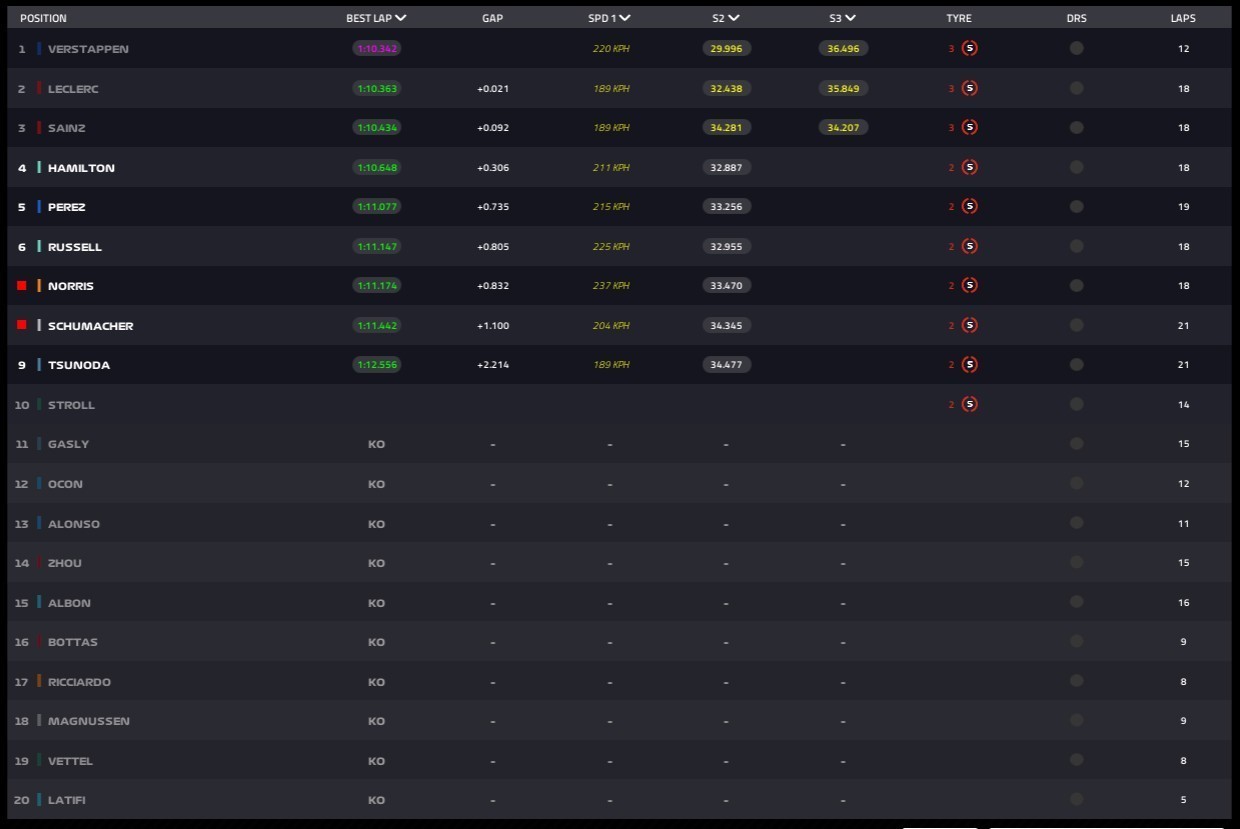Click the DRS indicator dot for Leclerc
This screenshot has width=1240, height=829.
[x=1076, y=88]
